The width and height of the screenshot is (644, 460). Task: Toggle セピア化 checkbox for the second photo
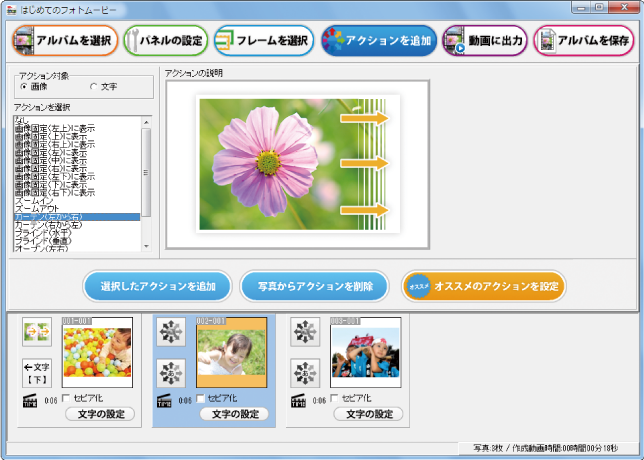tap(201, 399)
